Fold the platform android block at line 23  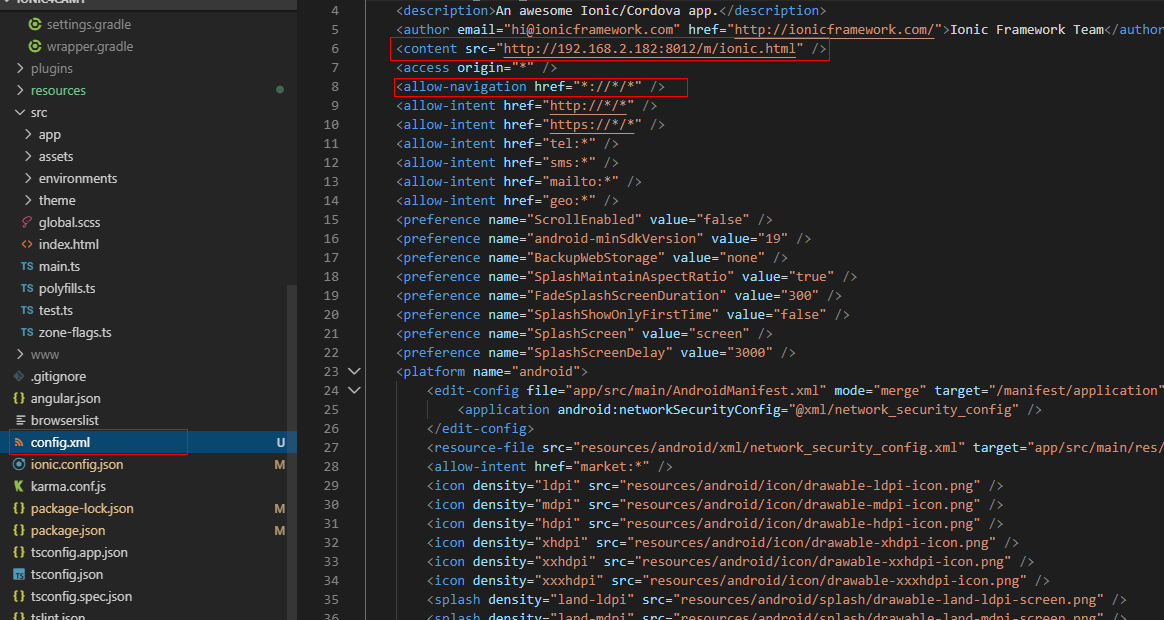pos(354,371)
